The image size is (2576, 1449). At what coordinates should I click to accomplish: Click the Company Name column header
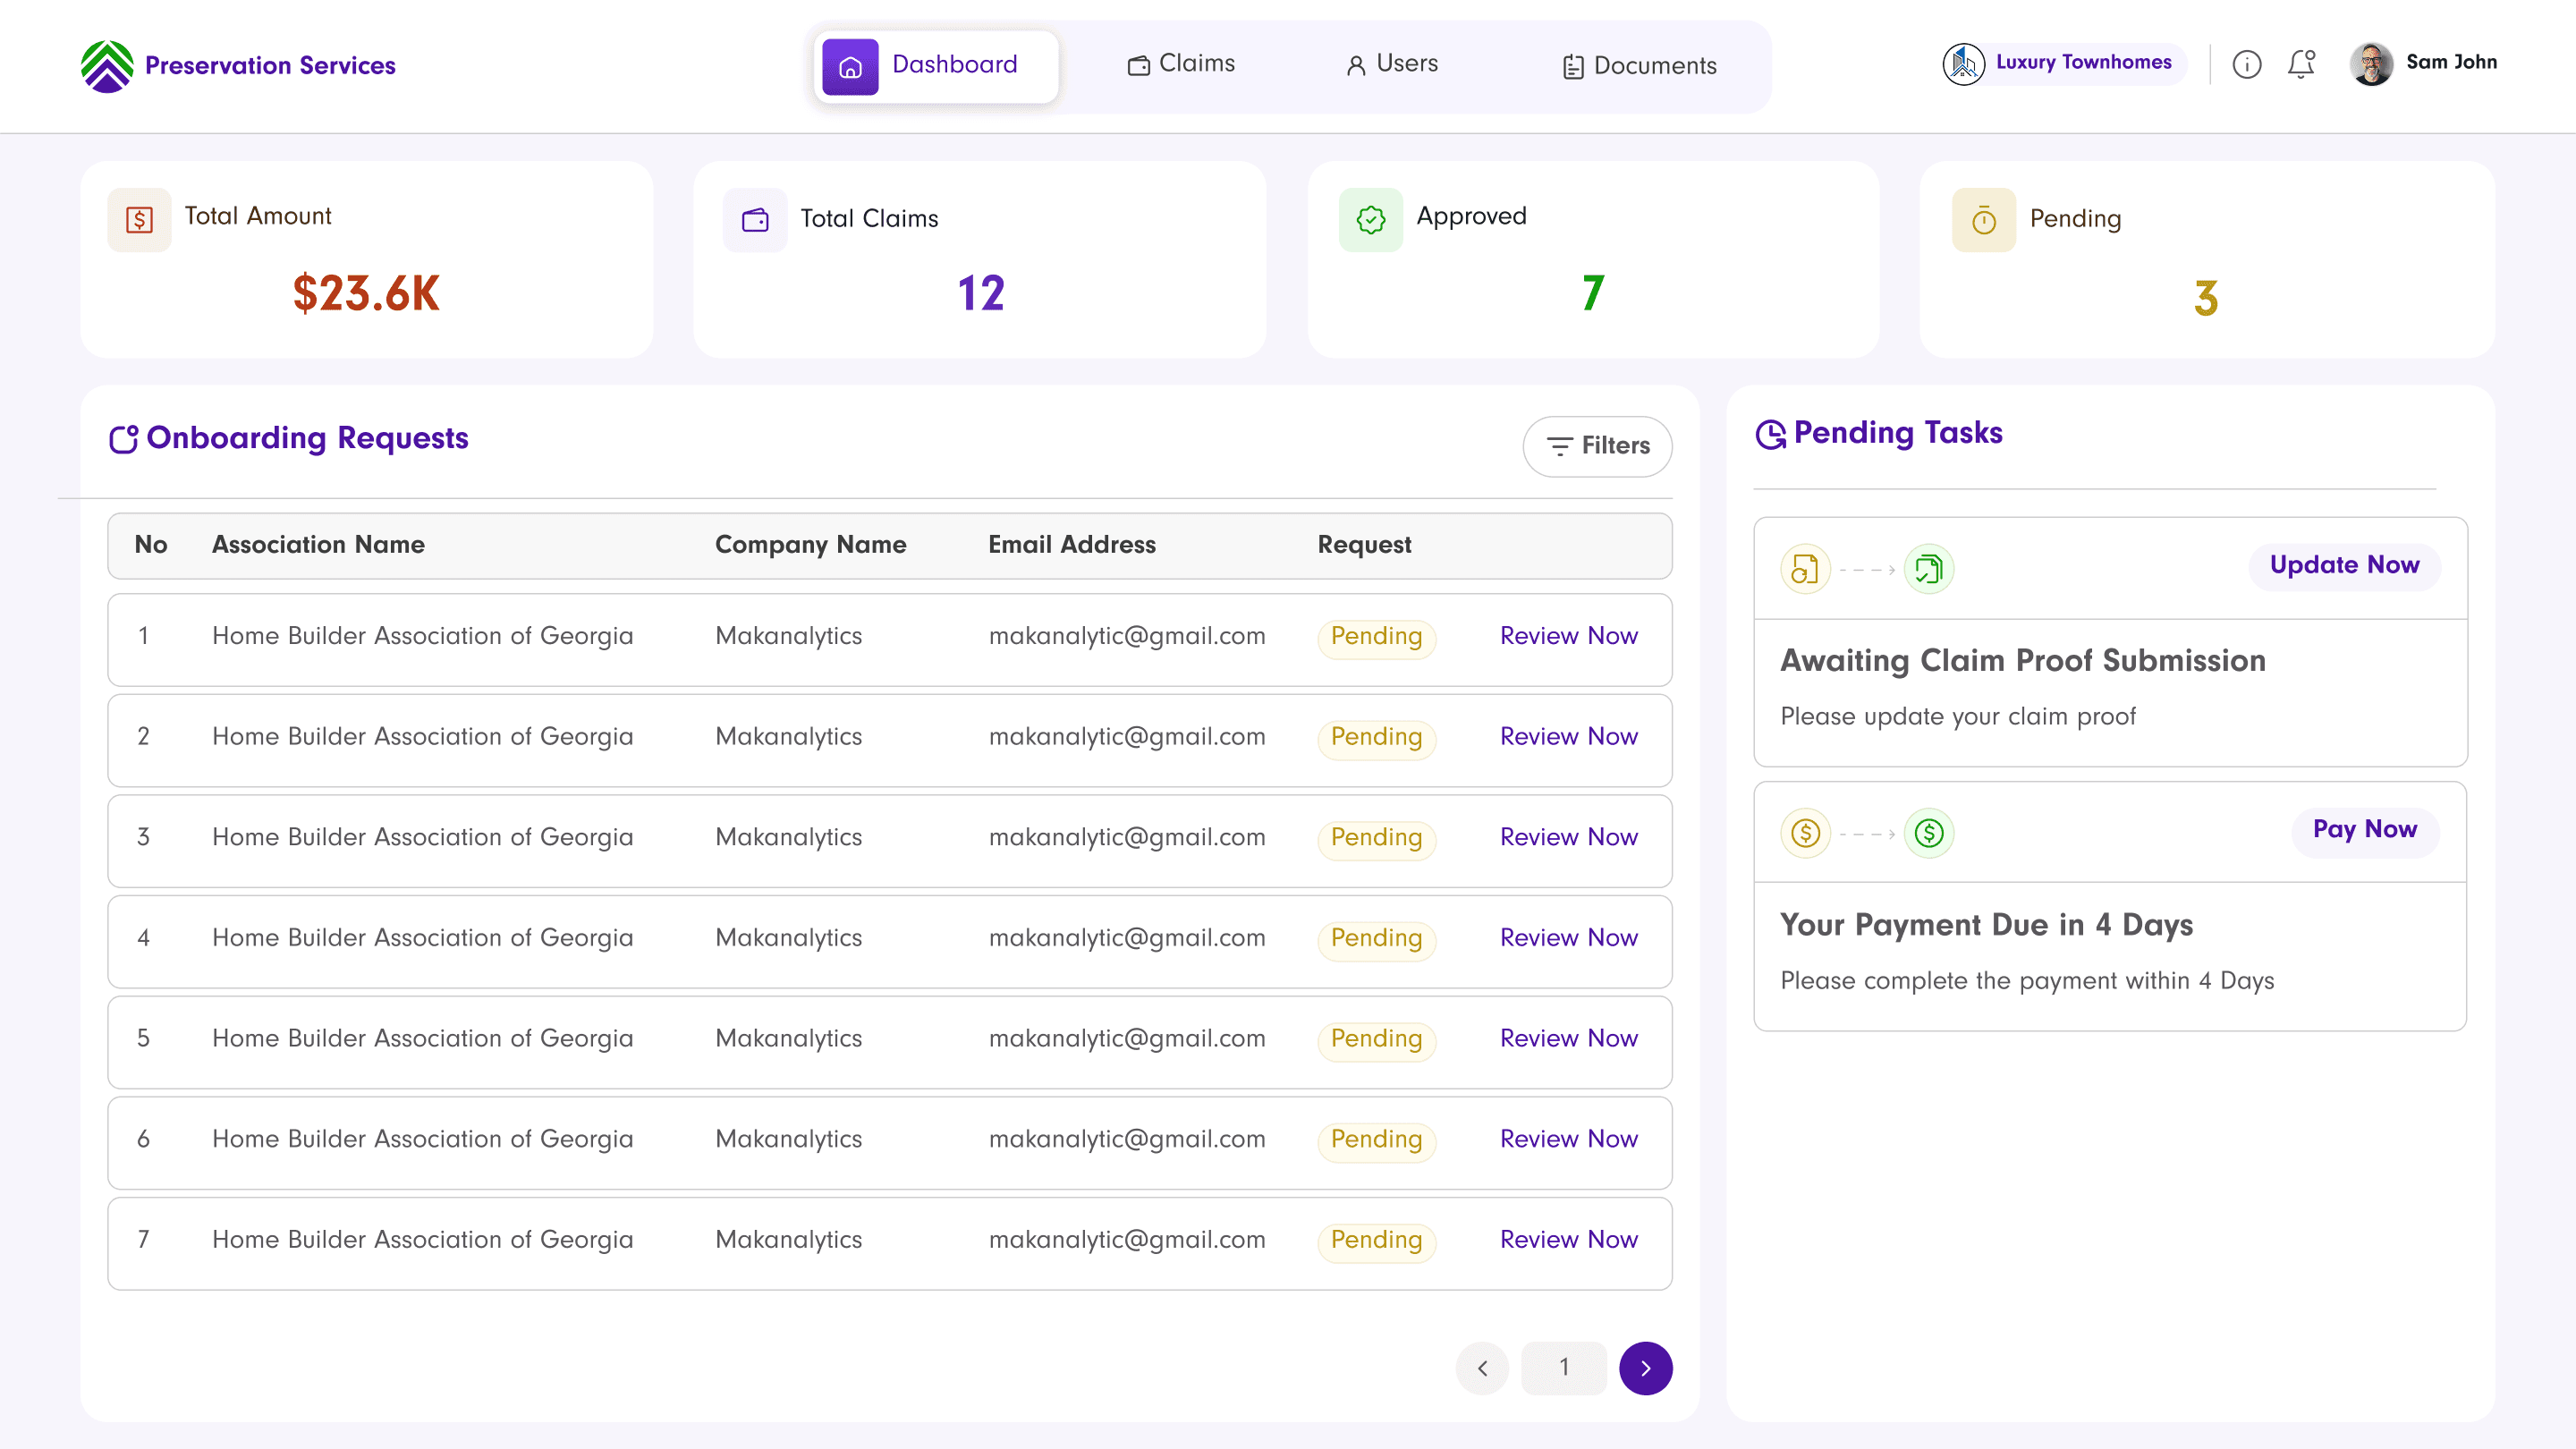pyautogui.click(x=810, y=545)
